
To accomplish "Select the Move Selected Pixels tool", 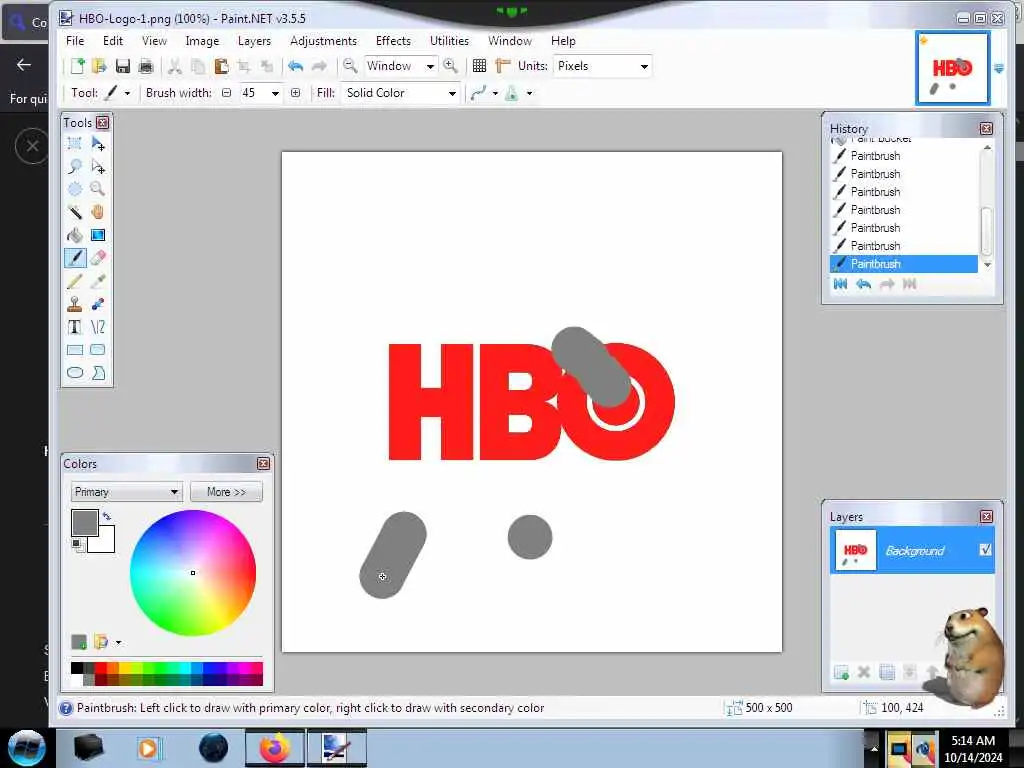I will 98,143.
